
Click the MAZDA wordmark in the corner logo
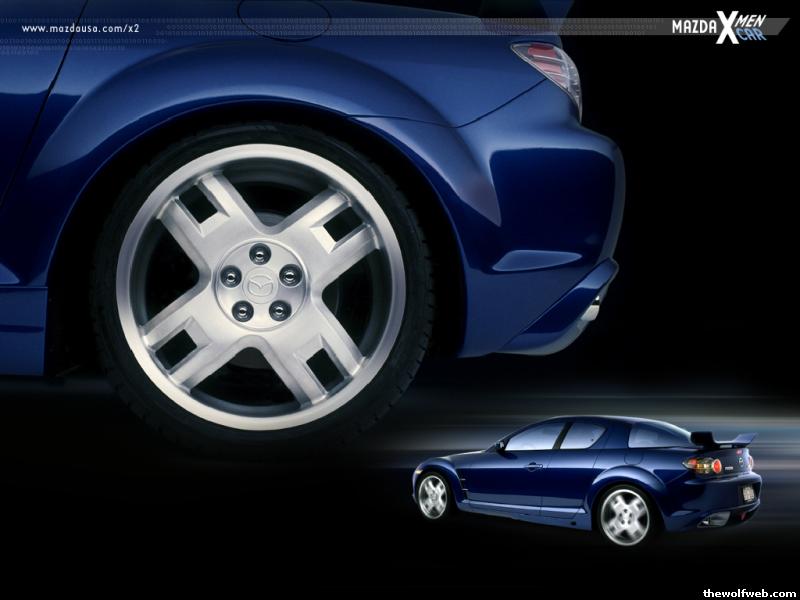point(697,28)
